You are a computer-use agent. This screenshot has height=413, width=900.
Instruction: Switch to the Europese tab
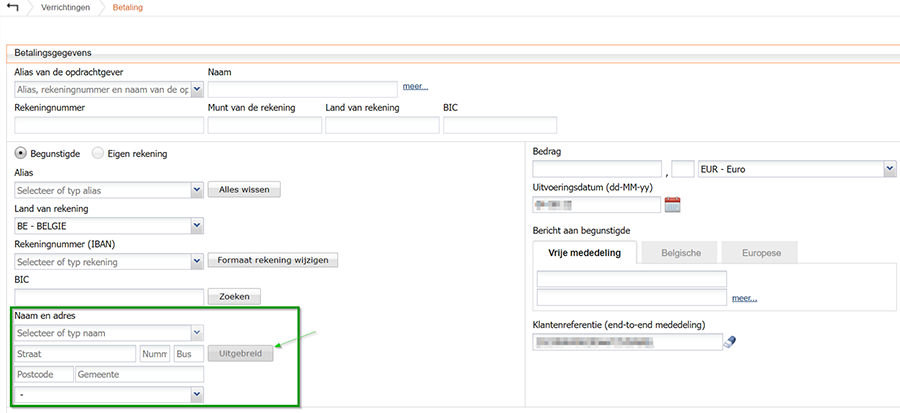758,253
